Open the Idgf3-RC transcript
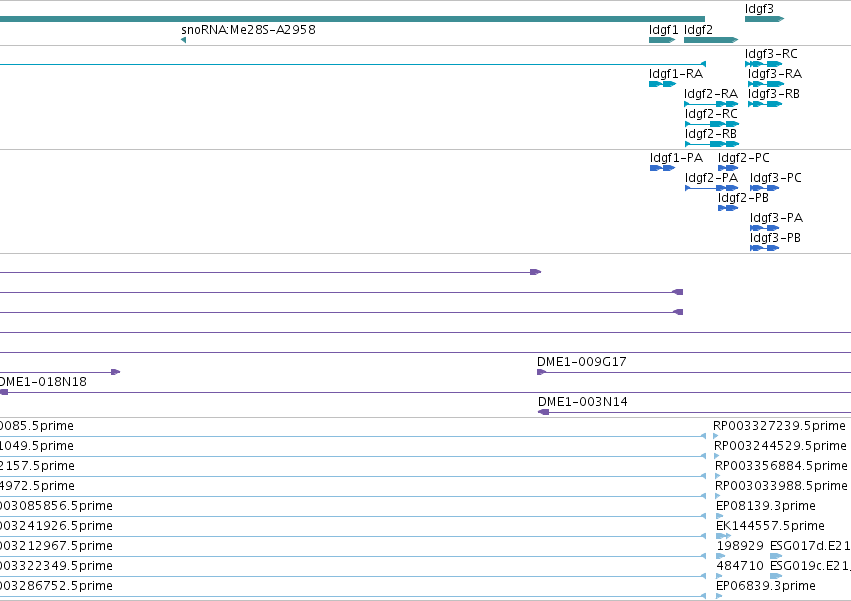The height and width of the screenshot is (601, 851). [x=764, y=64]
